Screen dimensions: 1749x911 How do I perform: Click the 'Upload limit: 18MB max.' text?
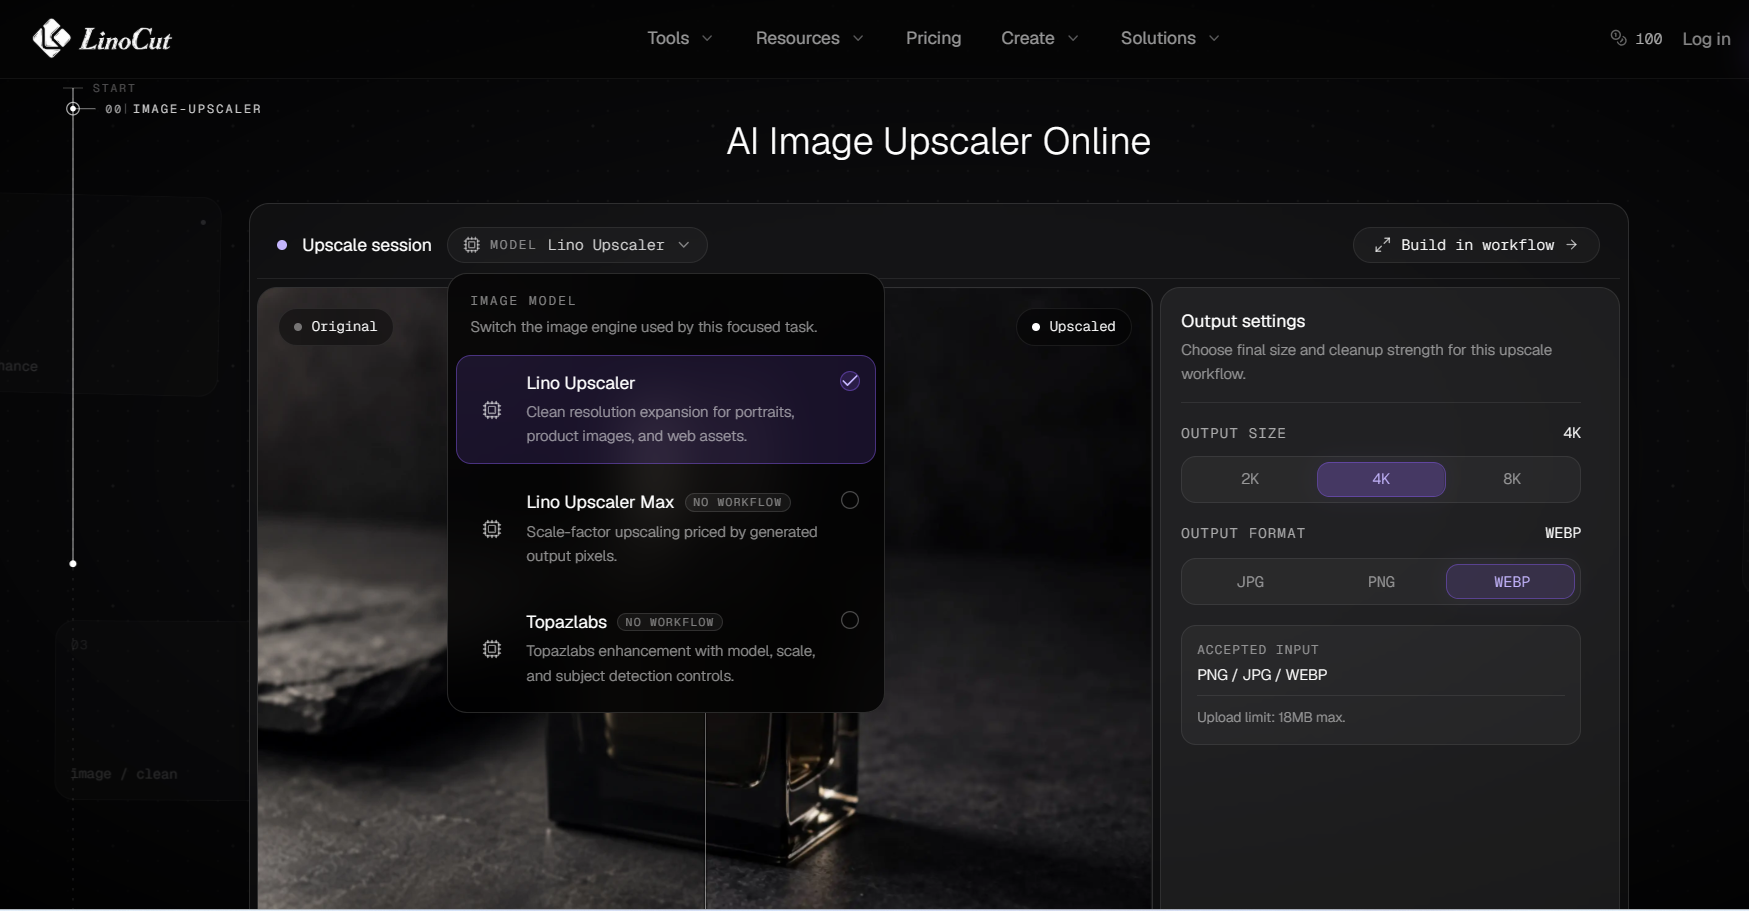[1271, 717]
